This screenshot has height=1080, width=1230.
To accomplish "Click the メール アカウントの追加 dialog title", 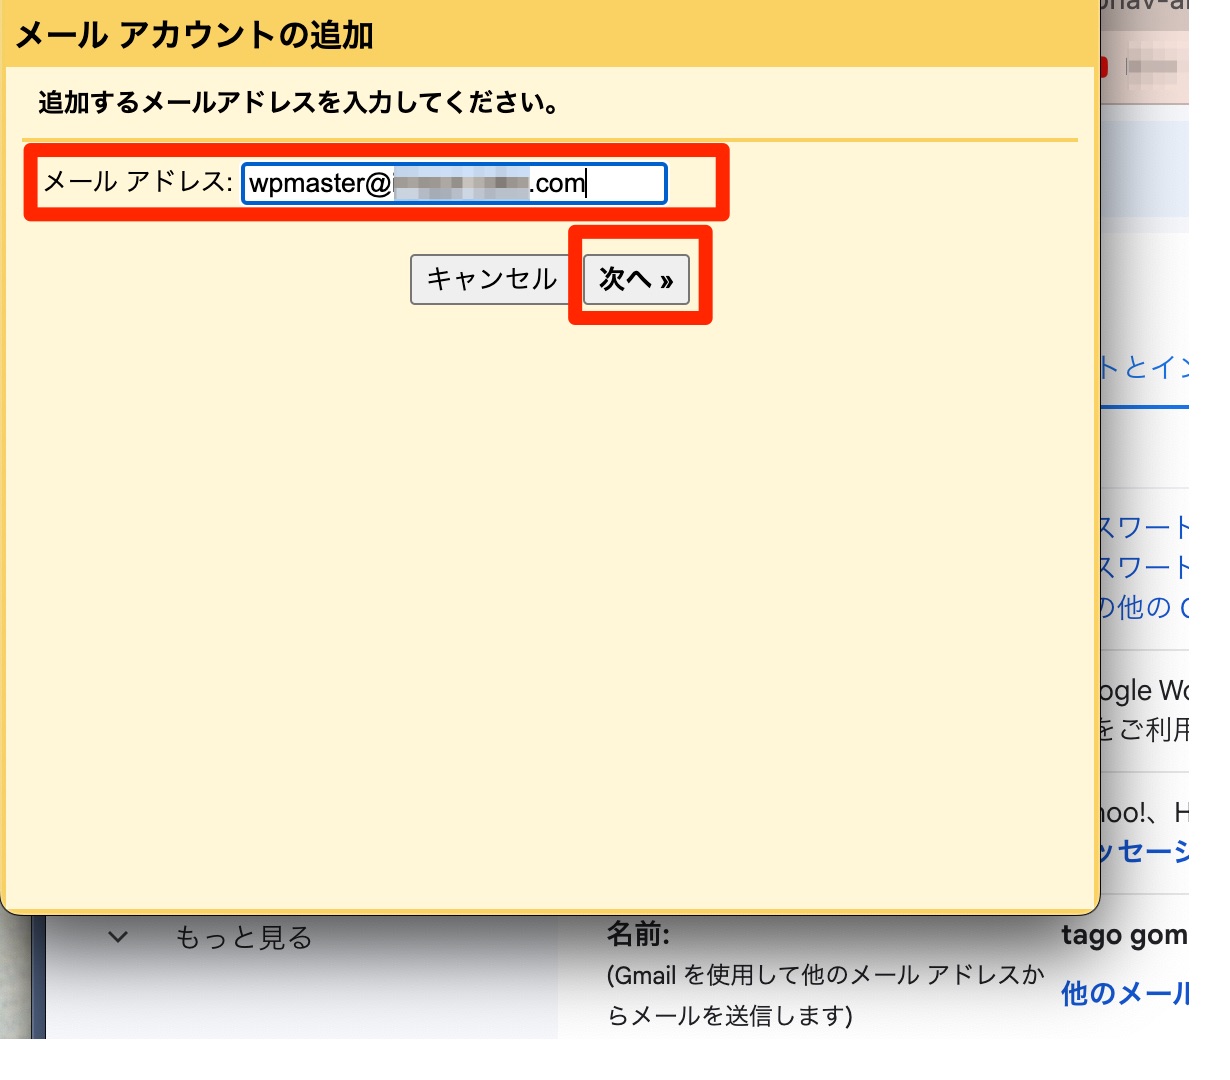I will click(x=195, y=35).
